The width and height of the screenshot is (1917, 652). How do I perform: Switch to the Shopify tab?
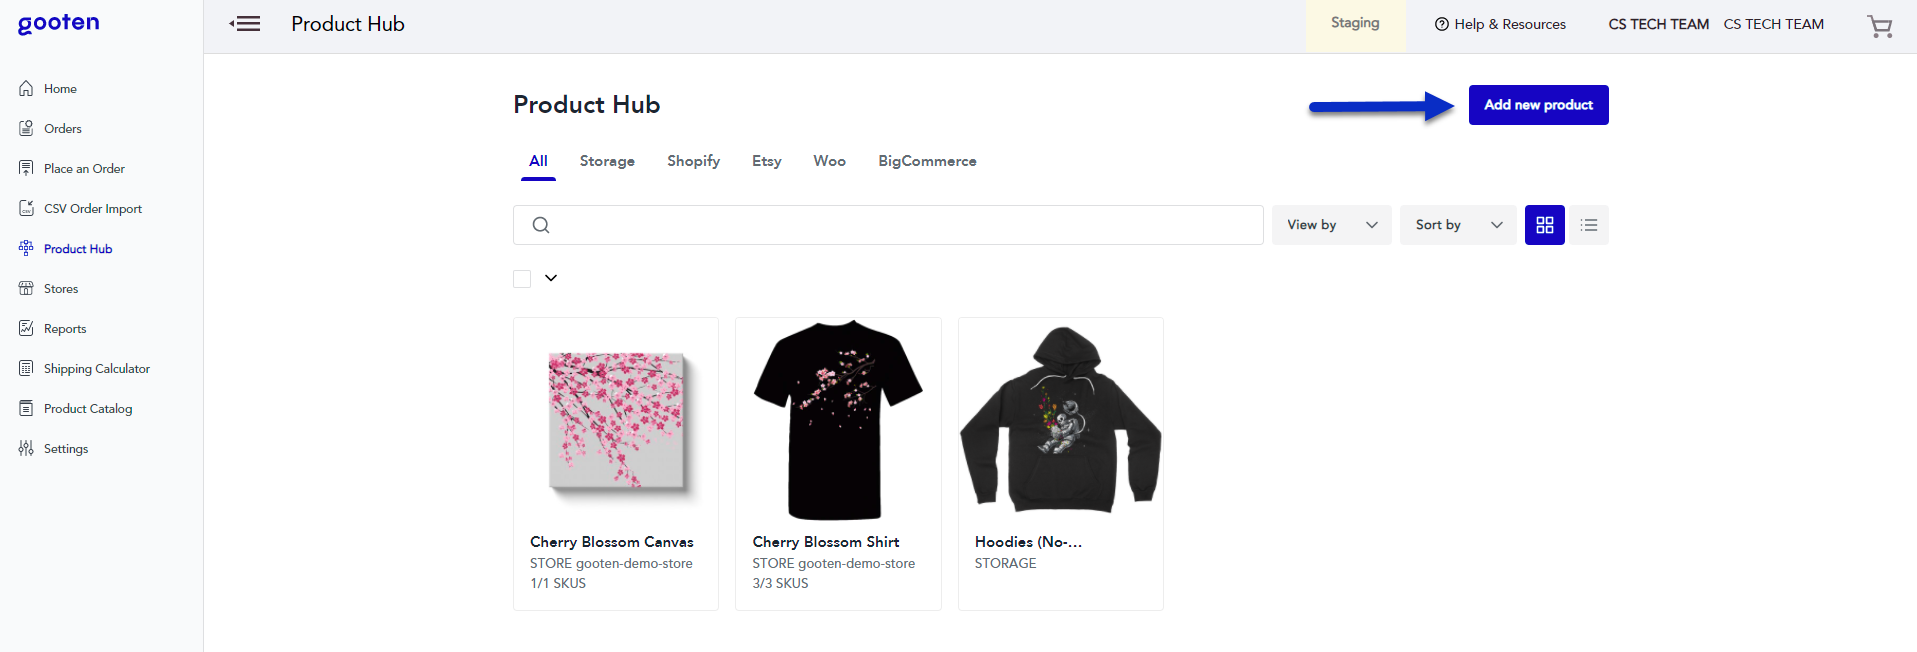693,161
